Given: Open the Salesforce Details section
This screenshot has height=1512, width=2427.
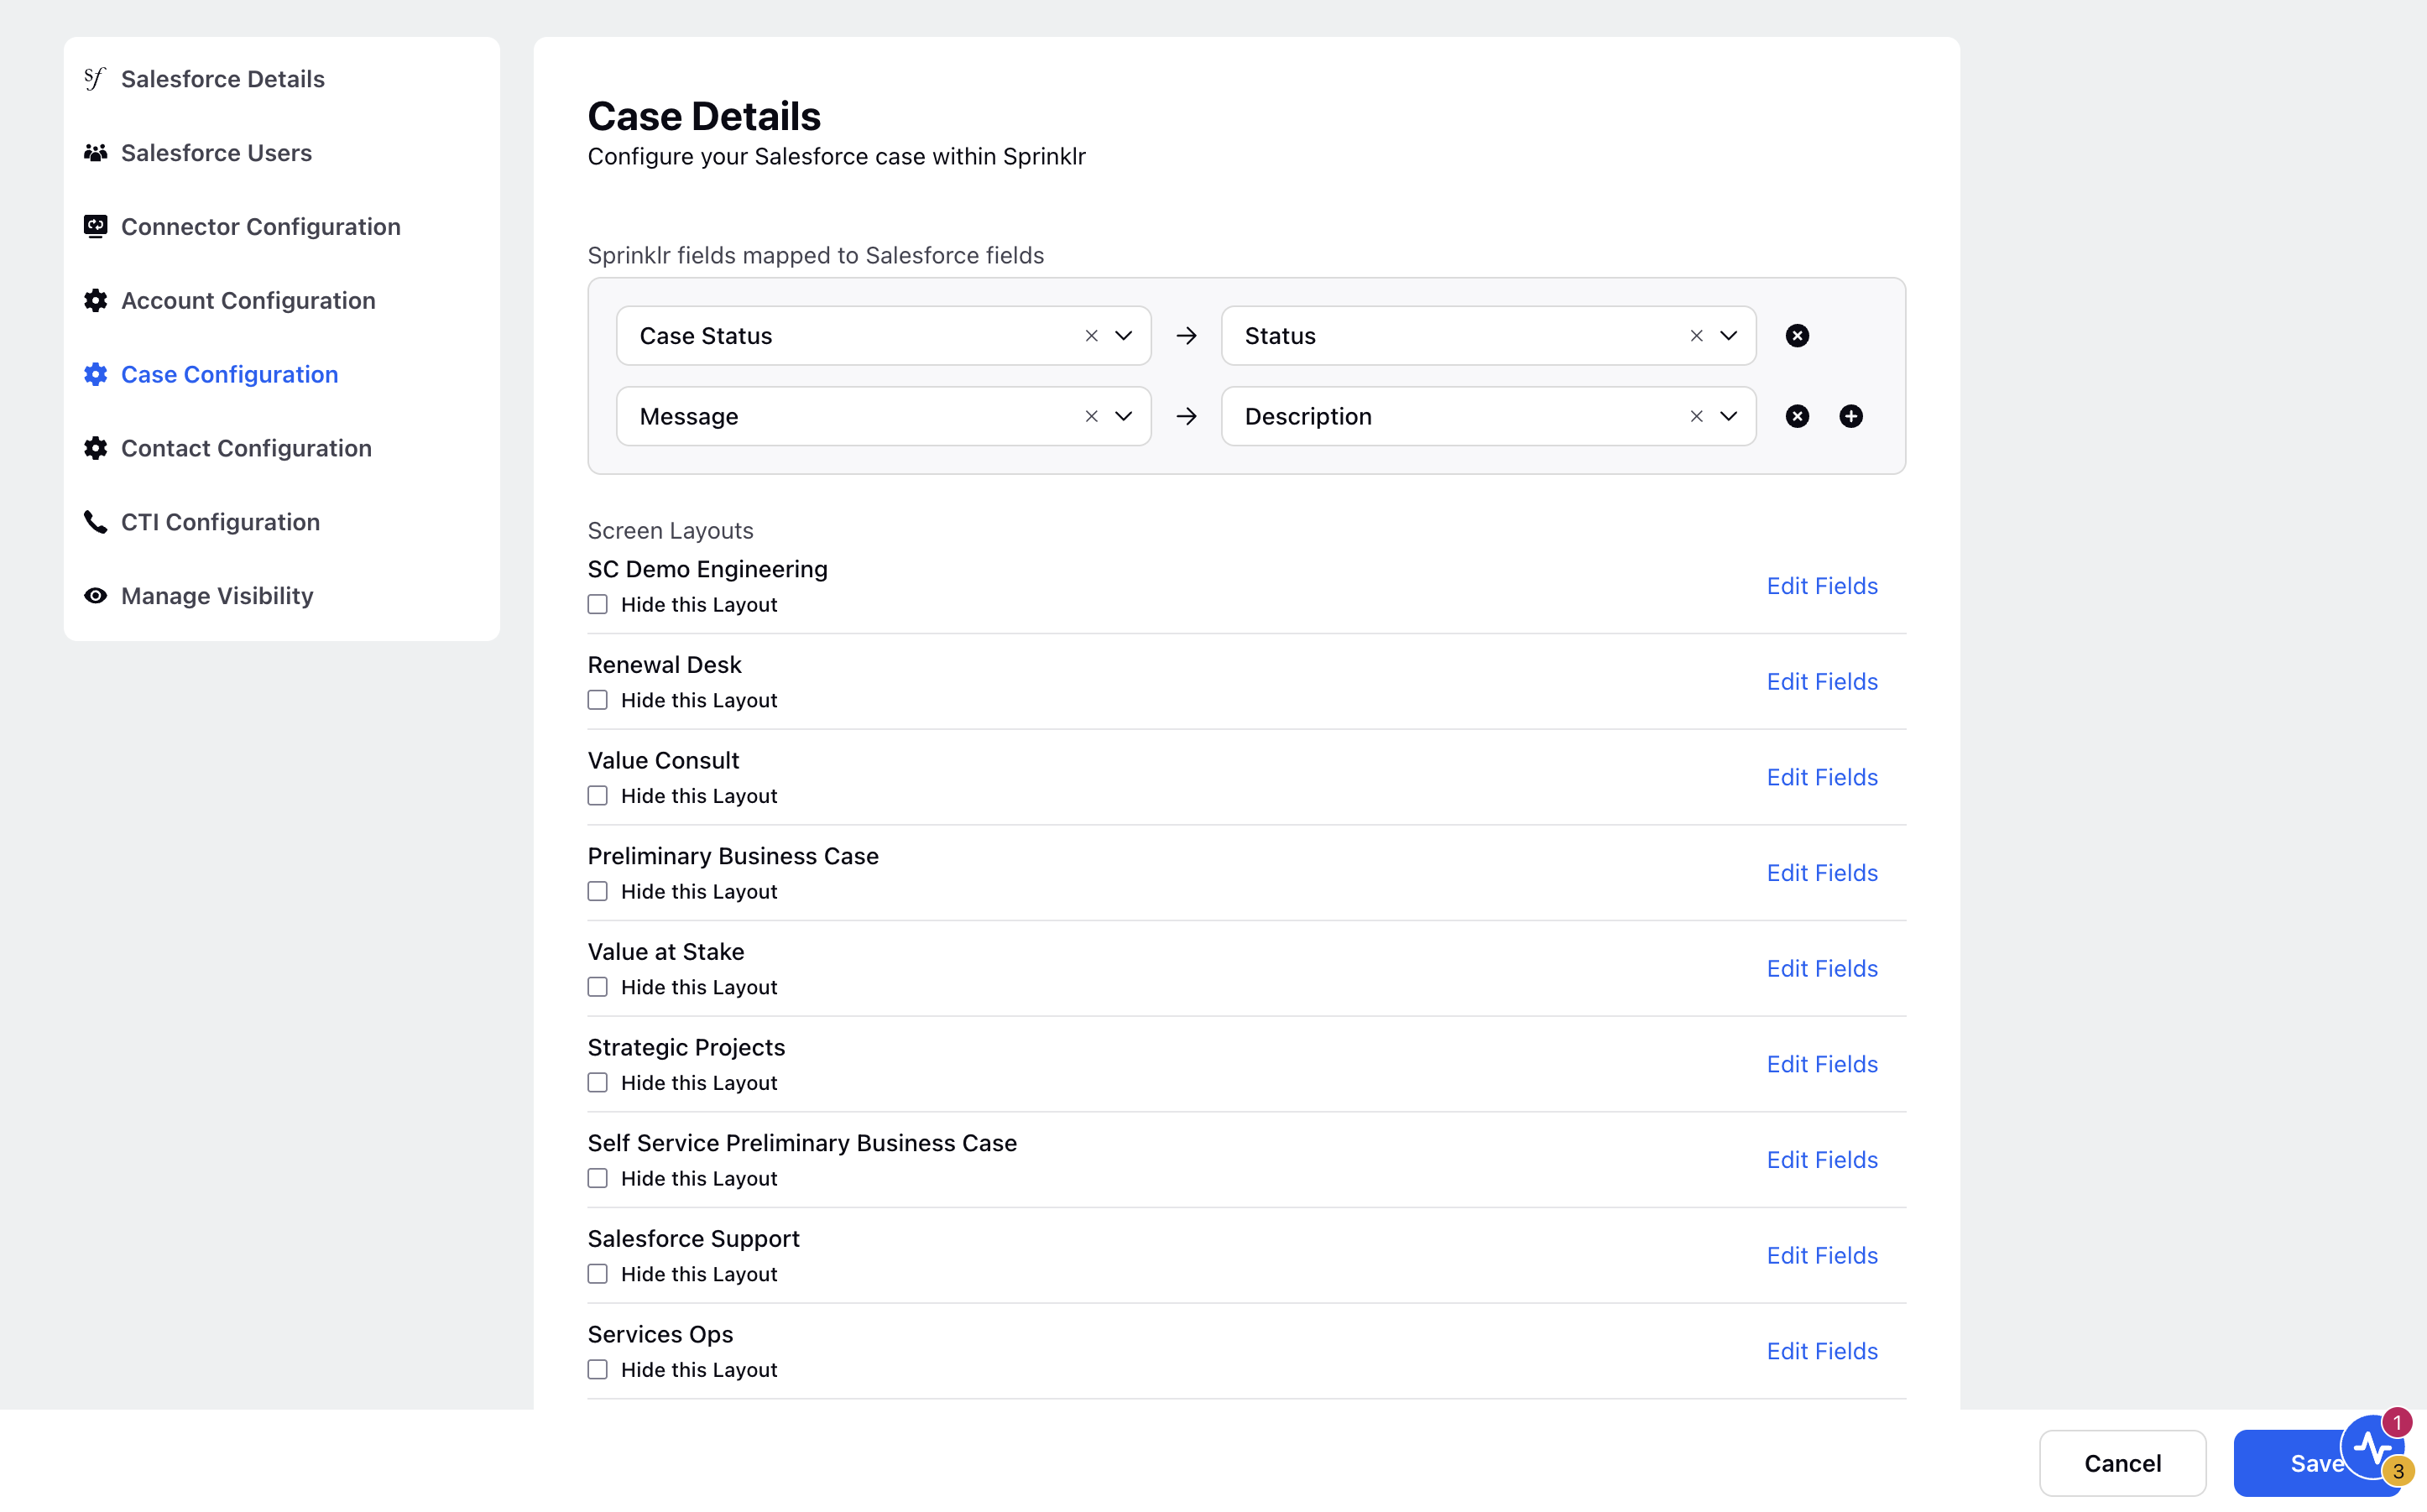Looking at the screenshot, I should click(x=223, y=79).
